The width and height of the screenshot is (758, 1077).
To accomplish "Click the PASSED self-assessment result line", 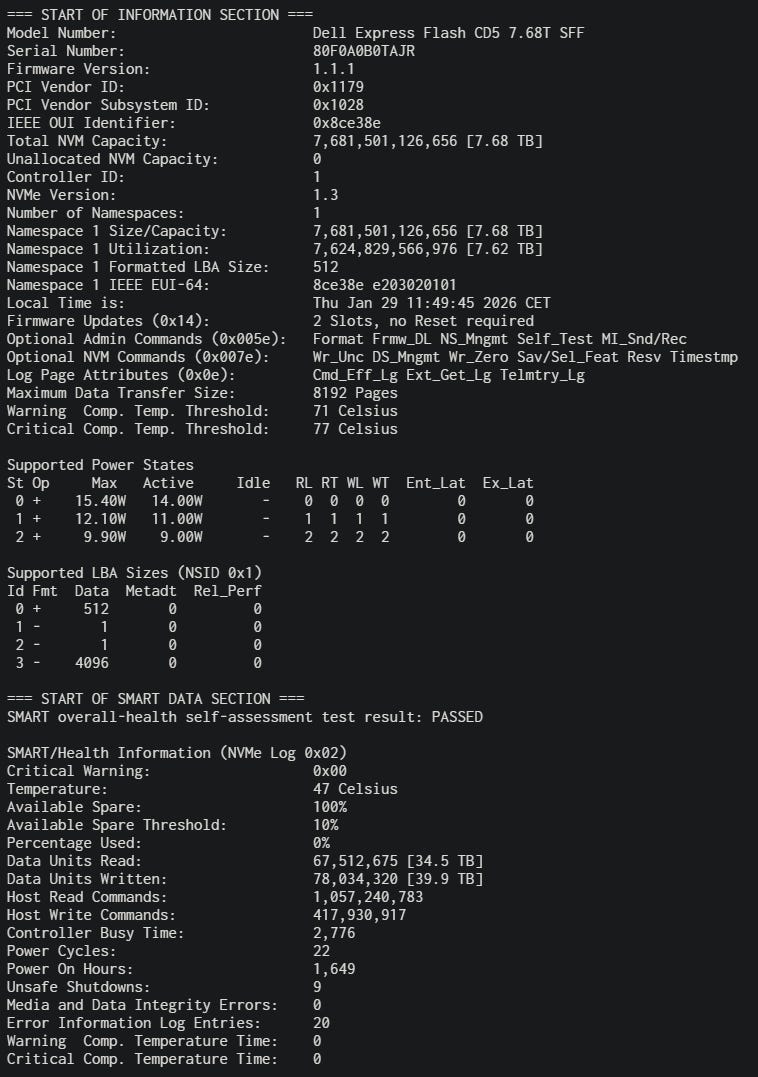I will tap(244, 717).
